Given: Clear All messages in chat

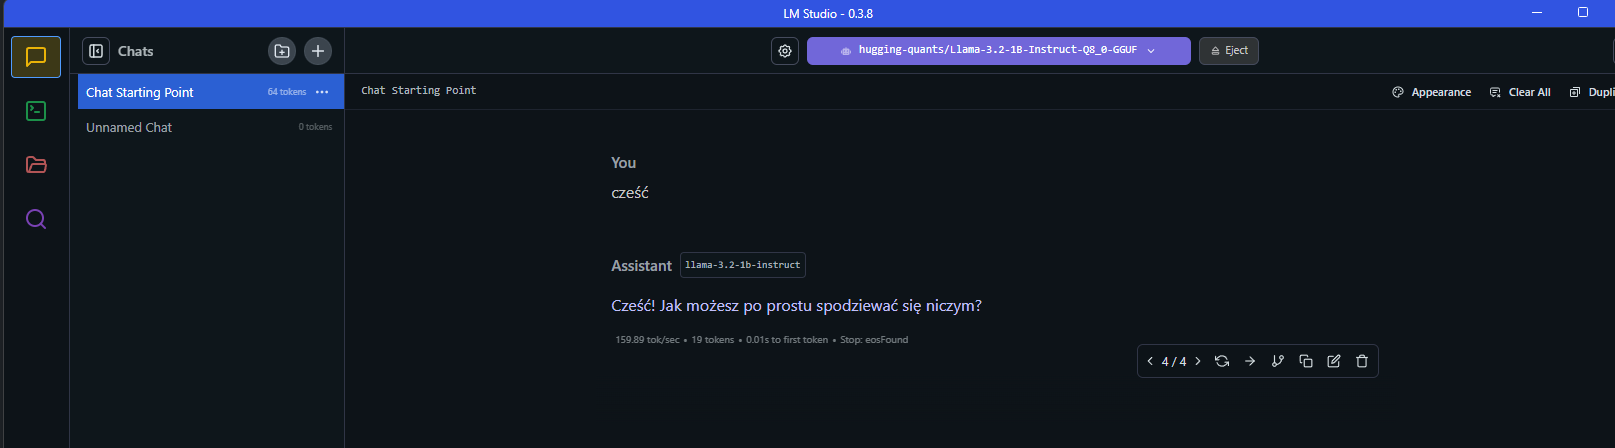Looking at the screenshot, I should click(x=1520, y=92).
